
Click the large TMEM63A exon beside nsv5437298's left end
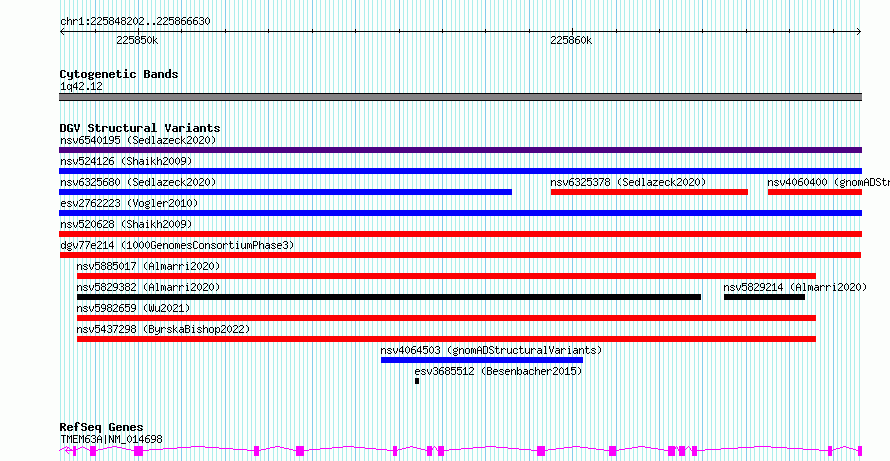tap(93, 451)
